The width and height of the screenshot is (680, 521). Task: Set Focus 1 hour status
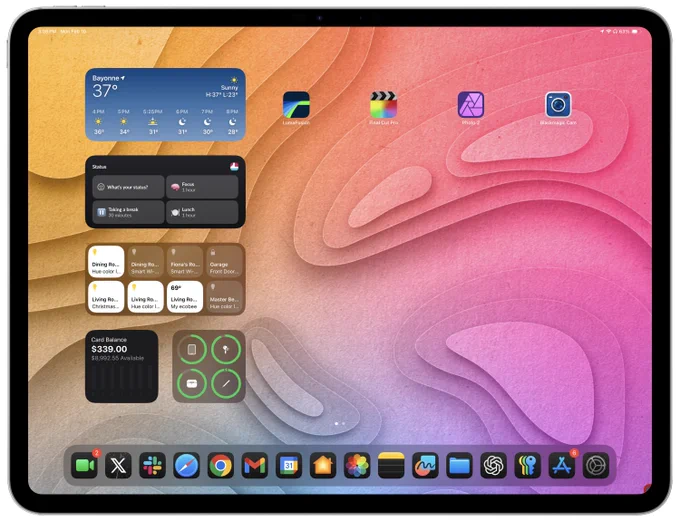[x=202, y=187]
